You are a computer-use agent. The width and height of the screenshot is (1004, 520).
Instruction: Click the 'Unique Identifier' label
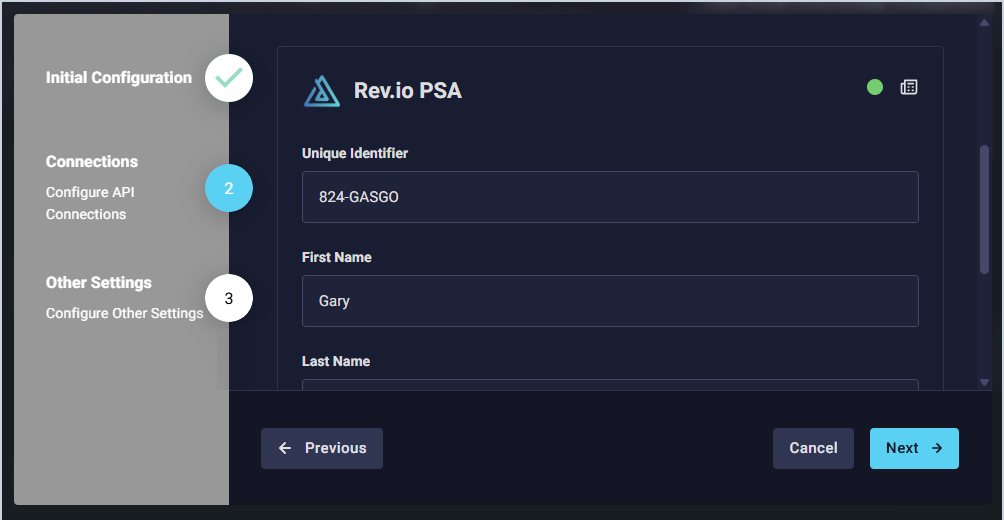[355, 153]
